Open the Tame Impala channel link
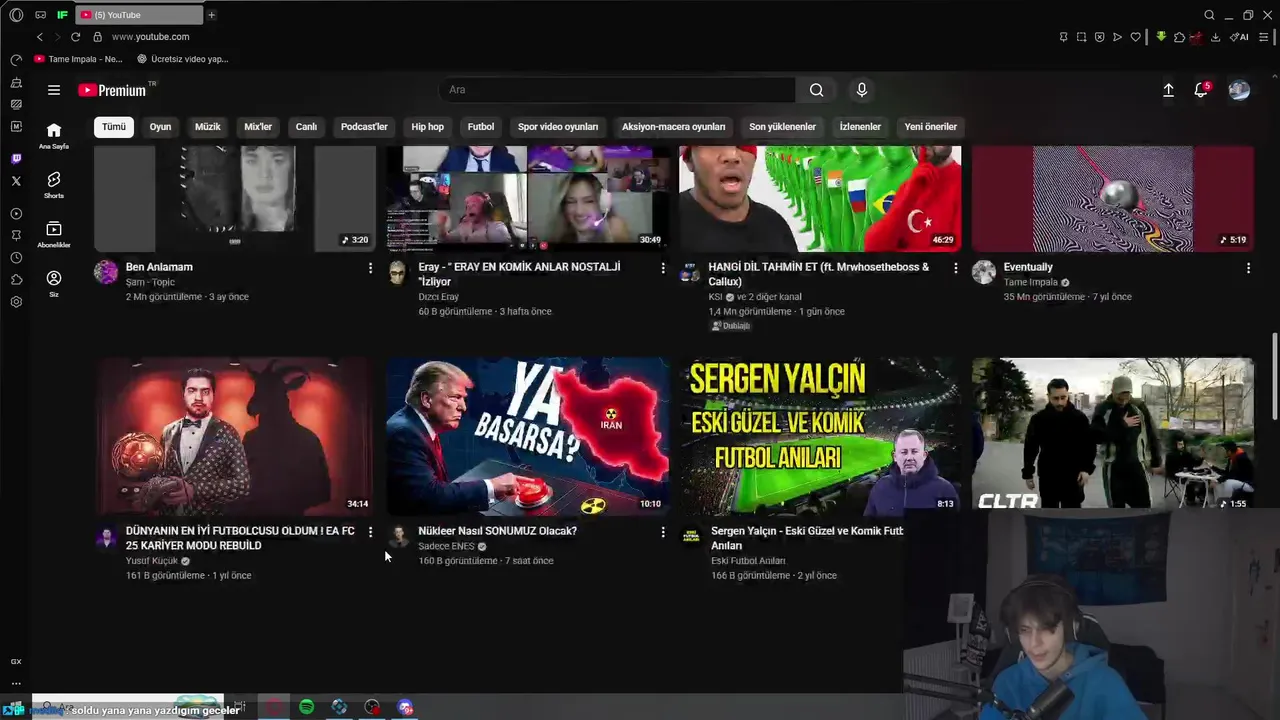 pos(1030,282)
